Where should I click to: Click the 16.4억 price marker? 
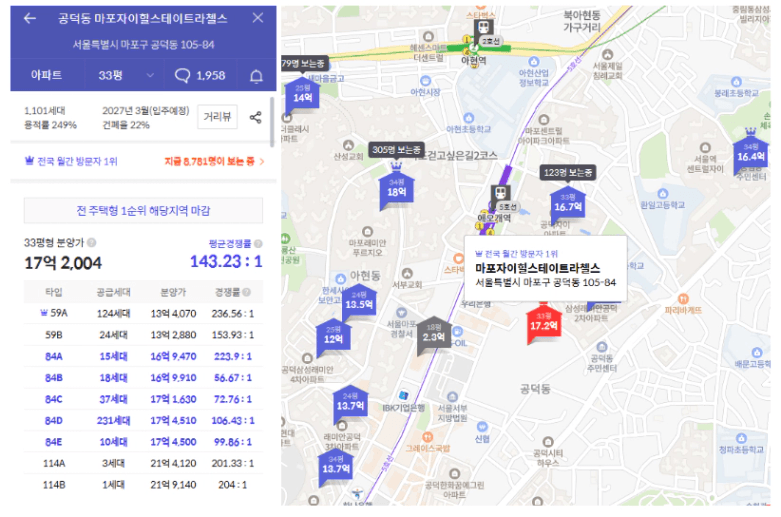click(x=750, y=152)
